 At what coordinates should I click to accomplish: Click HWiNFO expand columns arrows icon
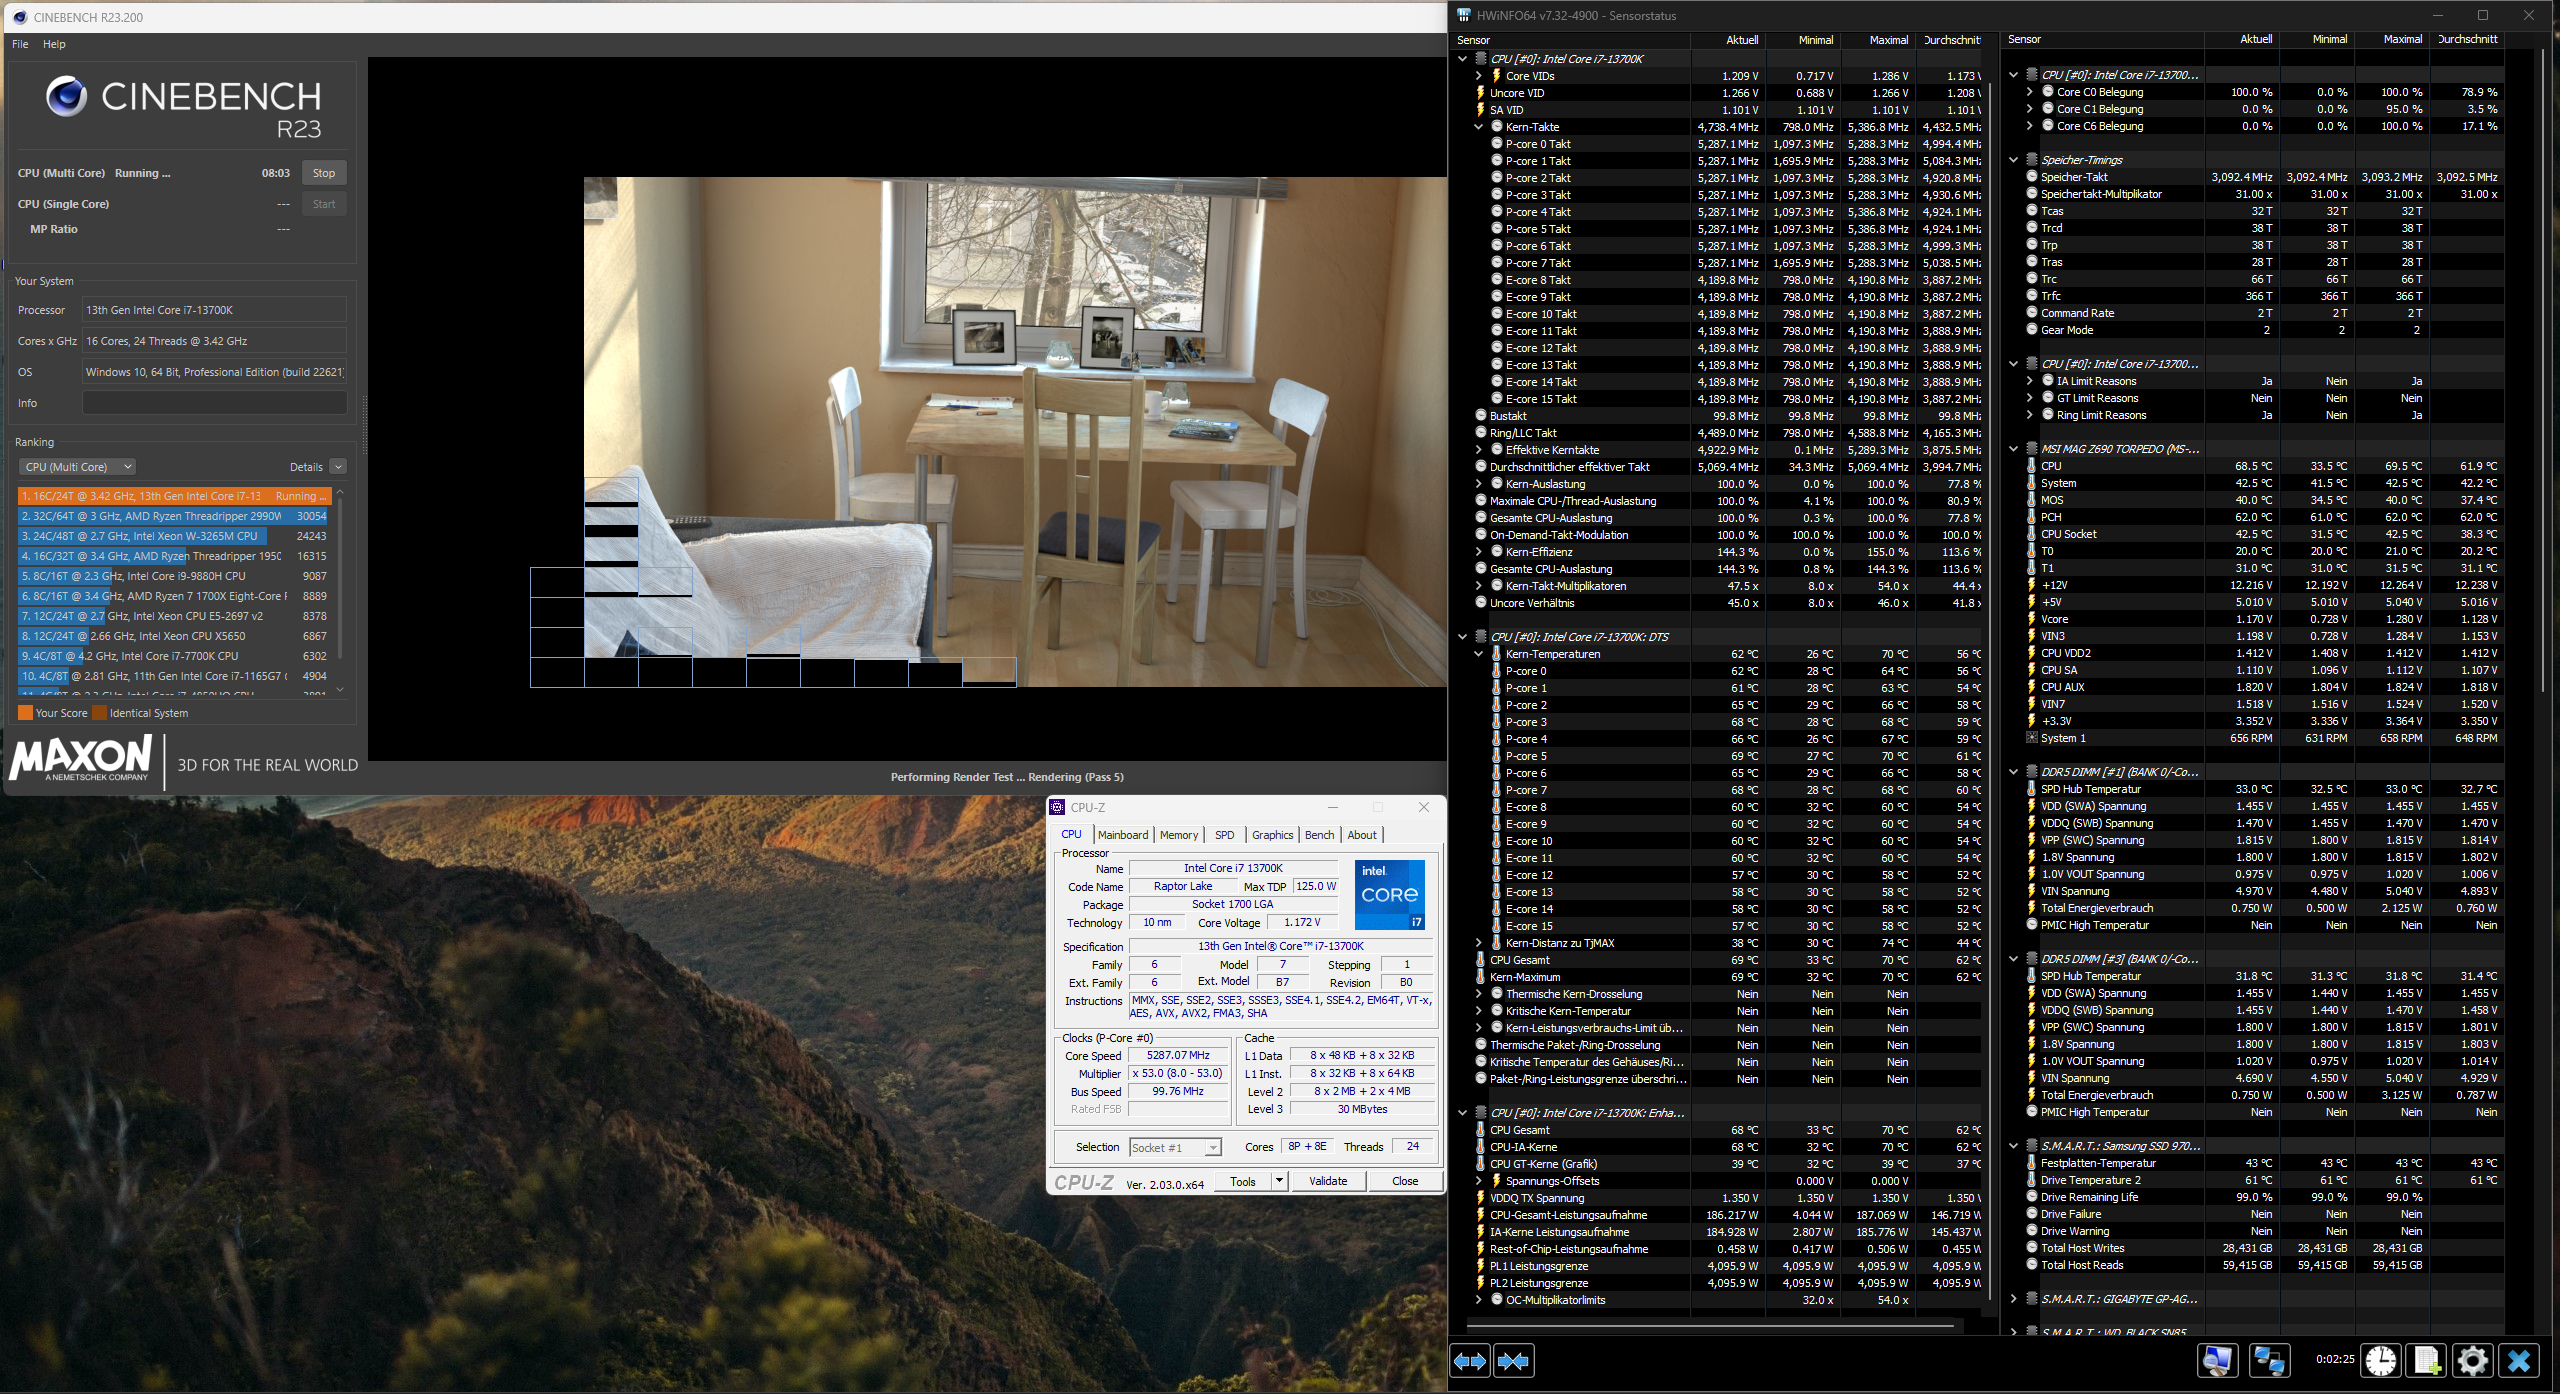pos(1470,1361)
